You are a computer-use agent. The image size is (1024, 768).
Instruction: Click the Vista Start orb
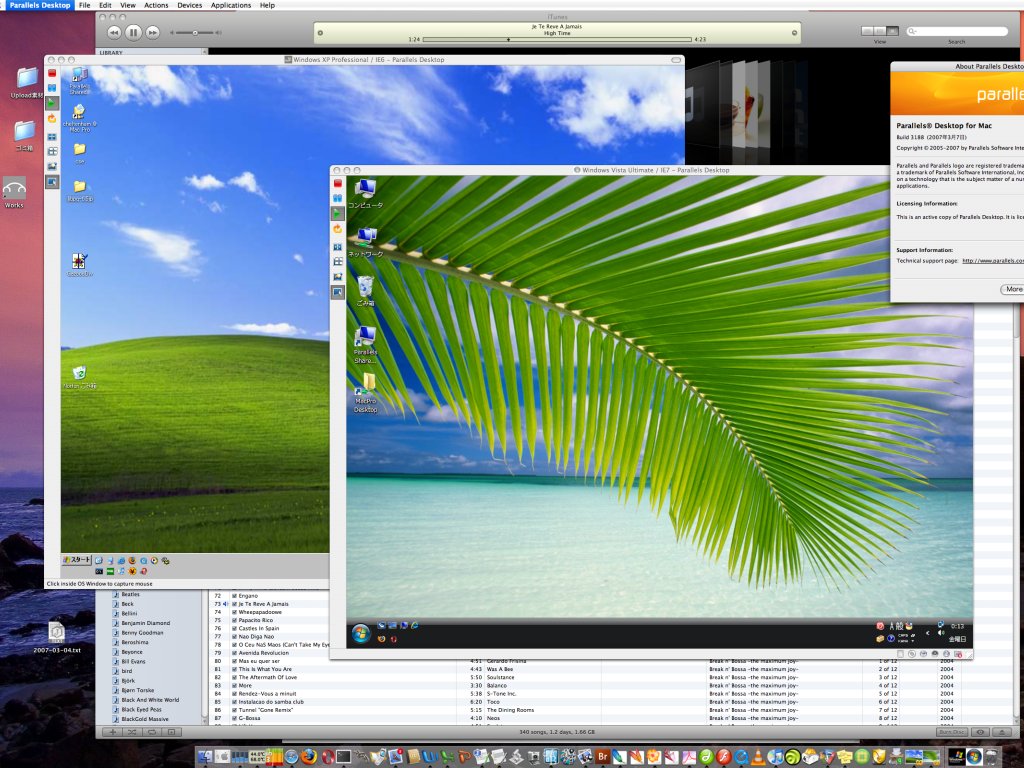(359, 630)
